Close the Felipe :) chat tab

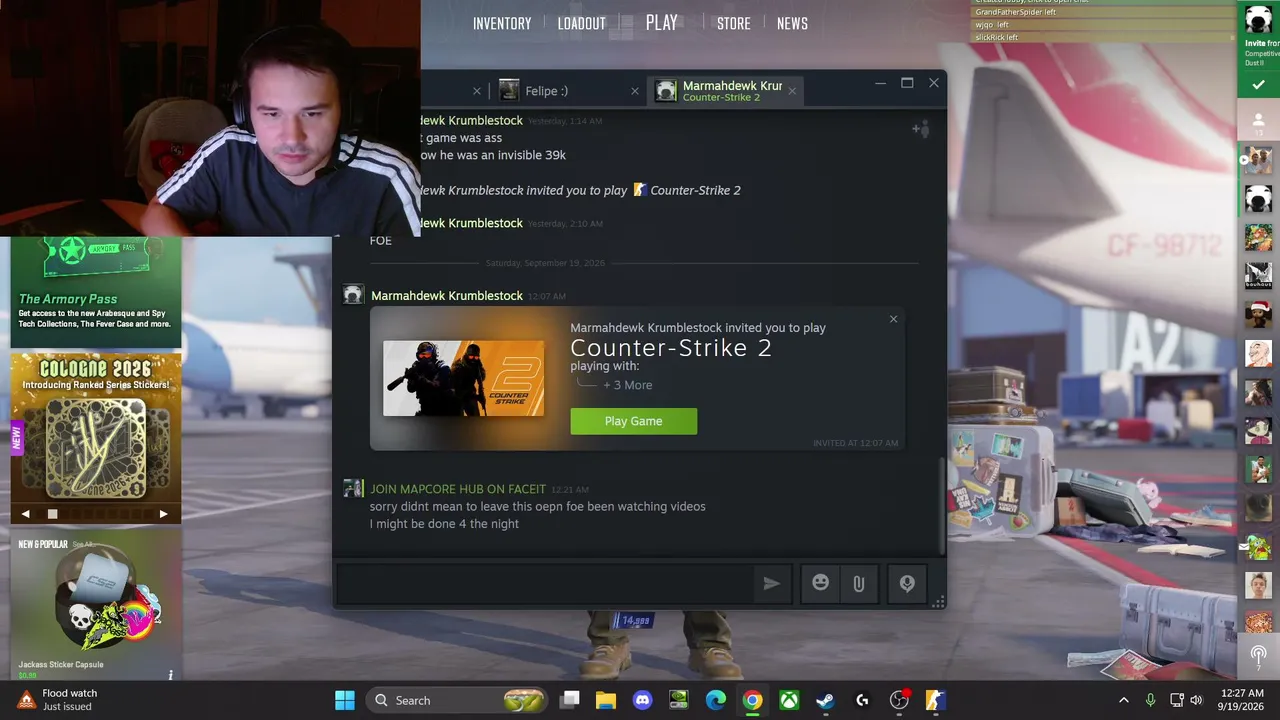pos(635,91)
